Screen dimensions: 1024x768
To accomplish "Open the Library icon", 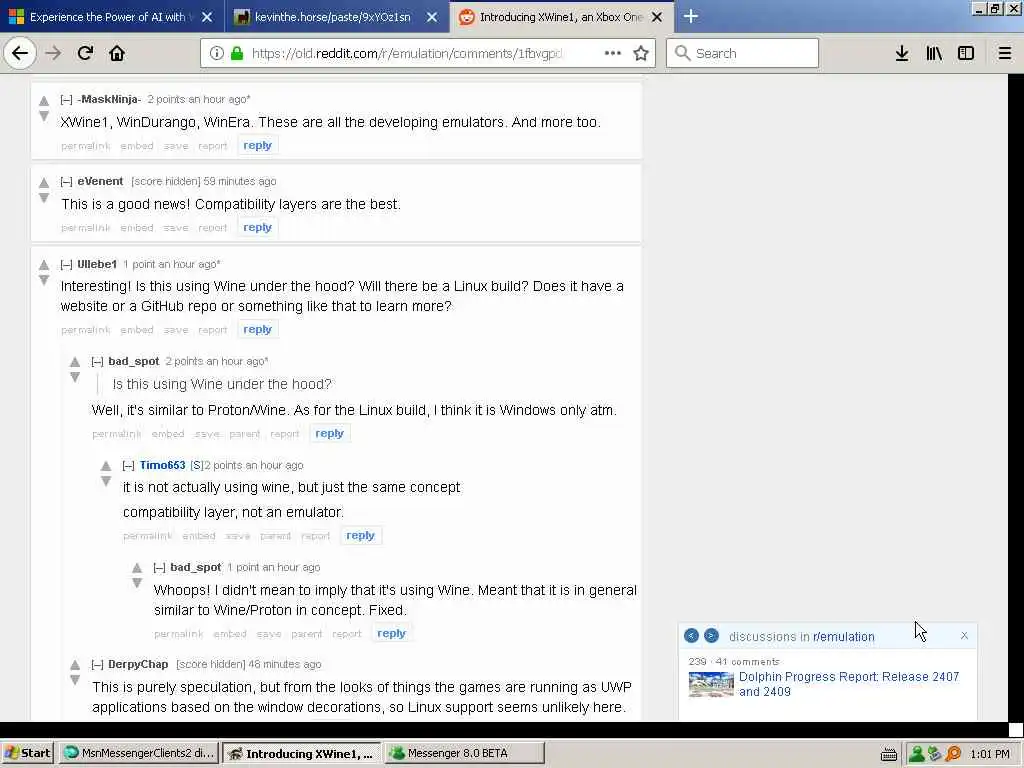I will click(934, 53).
